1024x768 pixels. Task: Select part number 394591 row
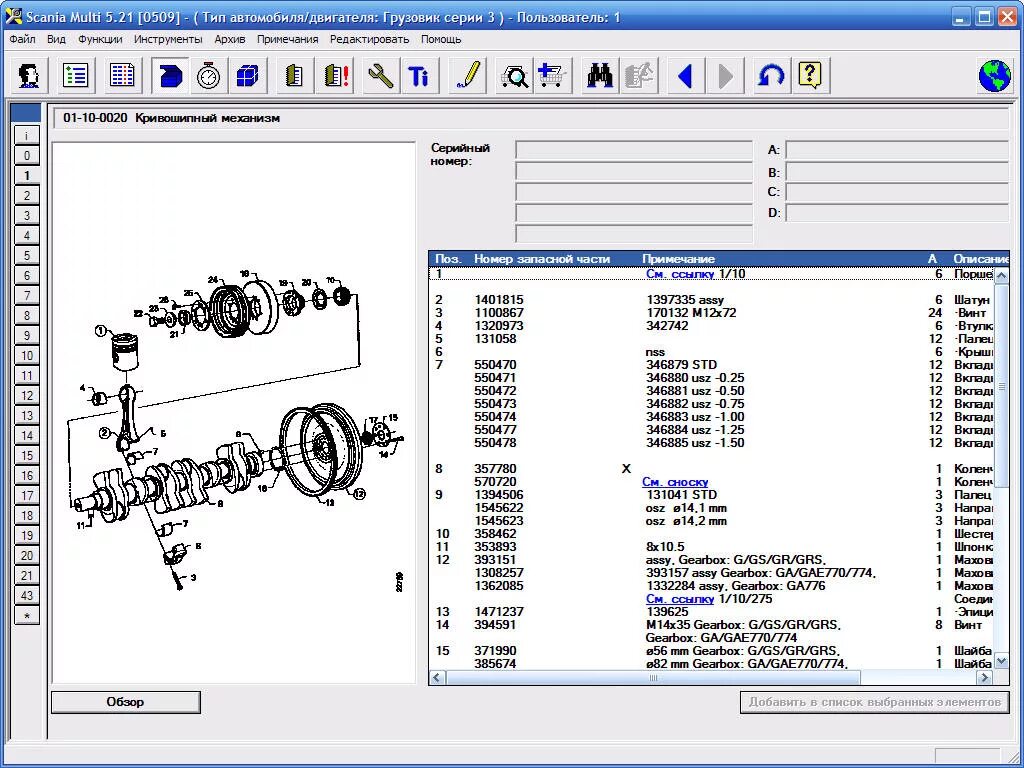[x=712, y=625]
